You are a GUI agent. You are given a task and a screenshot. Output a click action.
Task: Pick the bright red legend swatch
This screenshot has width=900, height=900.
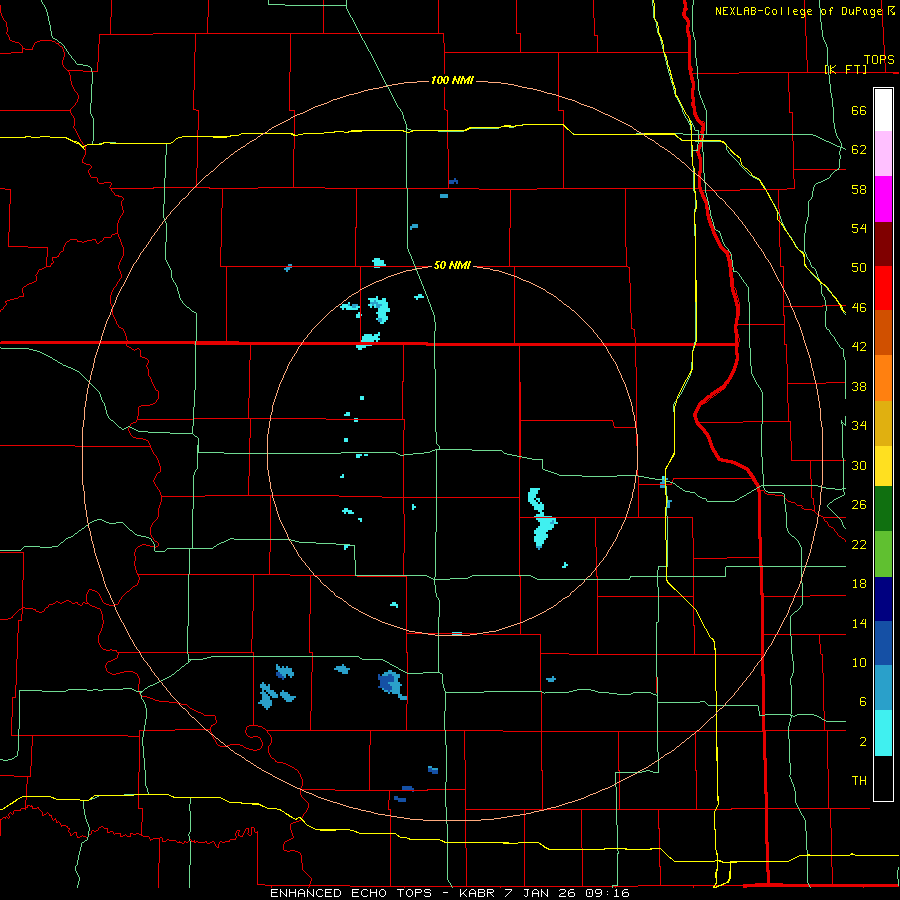click(x=883, y=288)
